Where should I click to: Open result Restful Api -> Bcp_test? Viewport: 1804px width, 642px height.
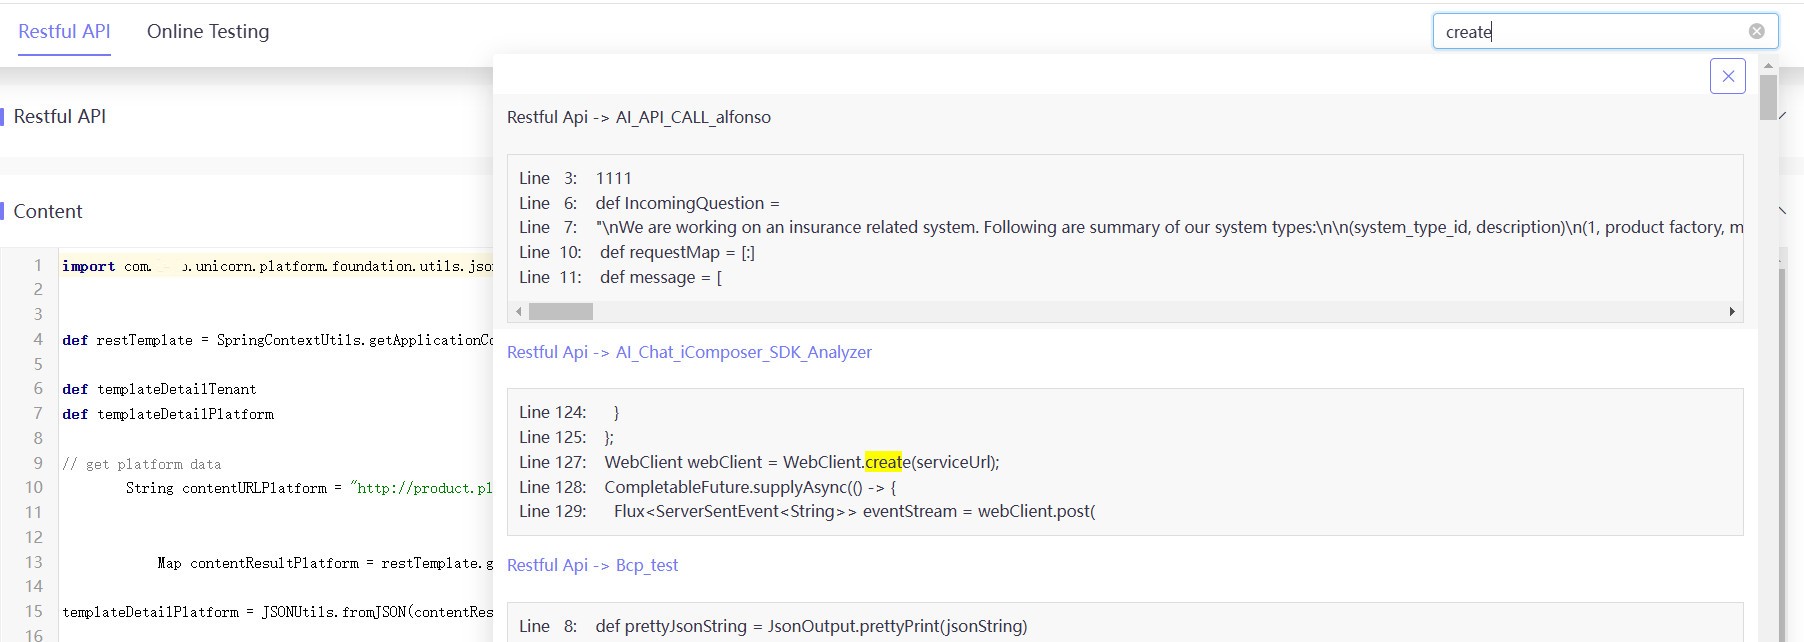point(592,565)
